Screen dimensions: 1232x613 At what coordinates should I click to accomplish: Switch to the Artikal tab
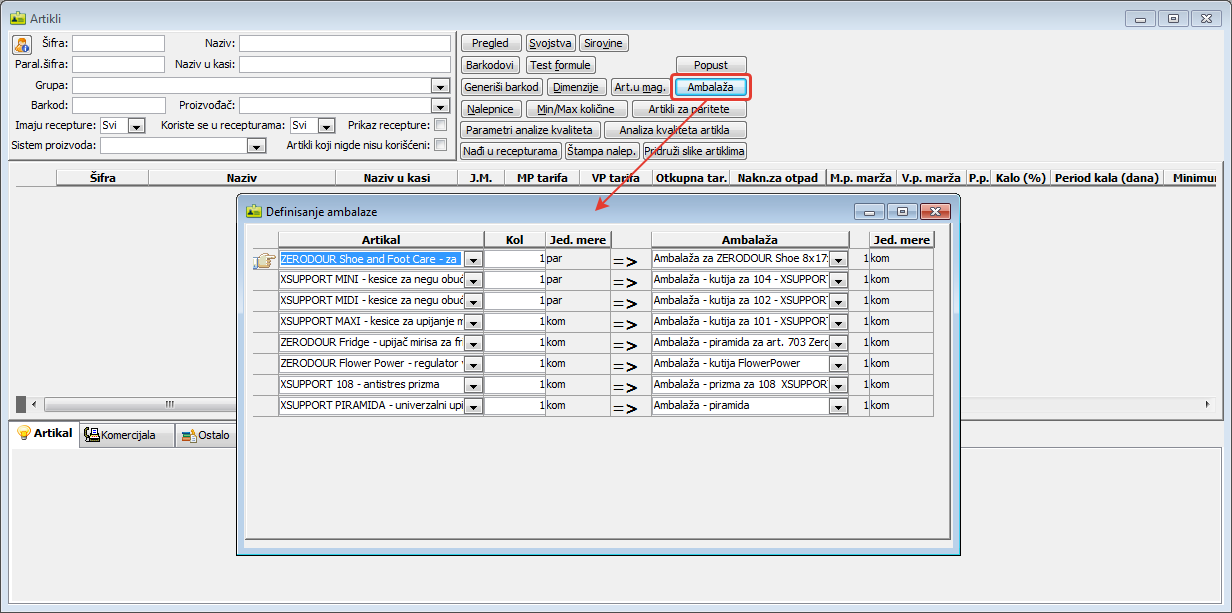(x=44, y=434)
